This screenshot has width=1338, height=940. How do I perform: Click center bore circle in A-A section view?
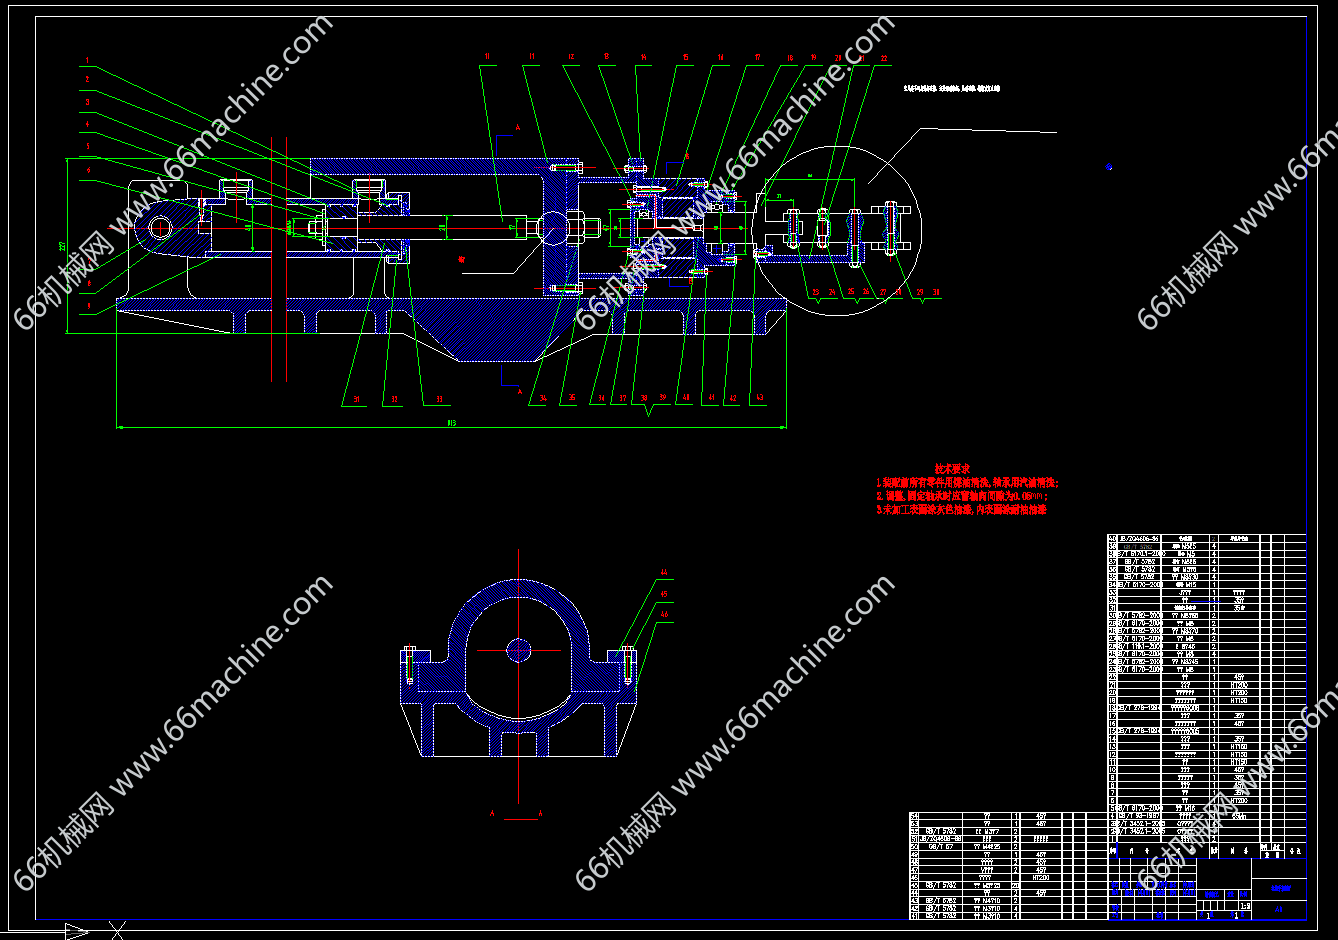pyautogui.click(x=518, y=650)
